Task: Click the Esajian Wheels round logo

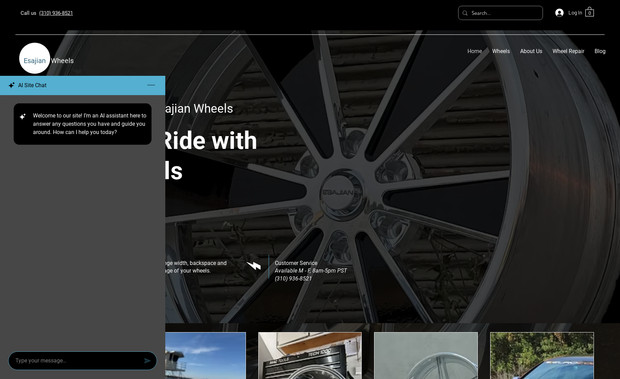Action: pos(35,58)
